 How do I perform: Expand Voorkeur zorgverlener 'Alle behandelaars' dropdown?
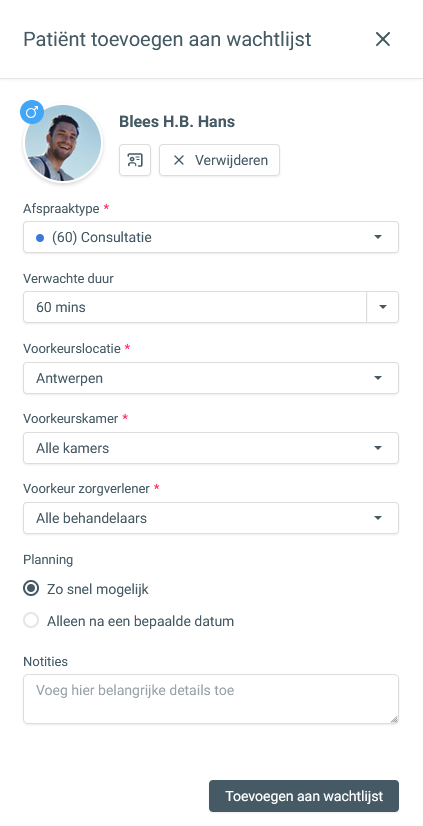click(x=211, y=518)
